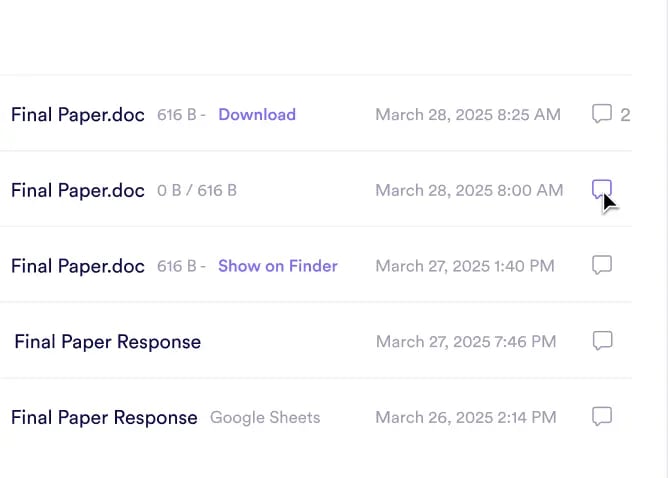Viewport: 668px width, 478px height.
Task: Open the Final Paper.doc beside Show on Finder
Action: (78, 266)
